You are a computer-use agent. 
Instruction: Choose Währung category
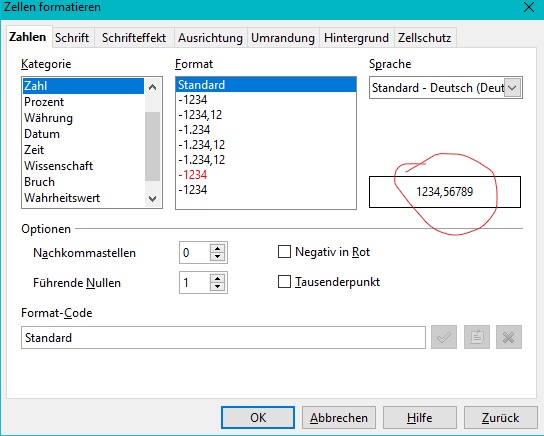(x=83, y=118)
